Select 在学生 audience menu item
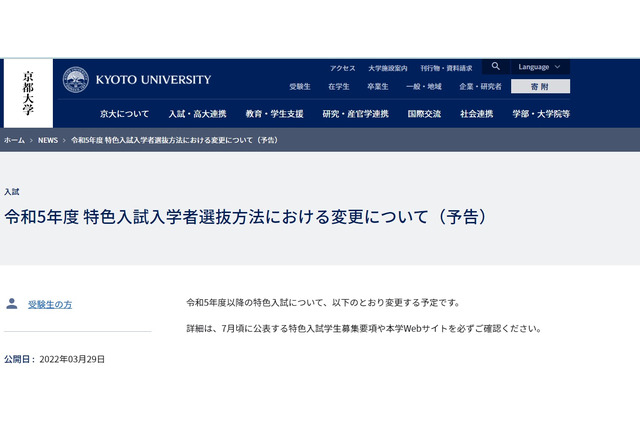 coord(339,87)
